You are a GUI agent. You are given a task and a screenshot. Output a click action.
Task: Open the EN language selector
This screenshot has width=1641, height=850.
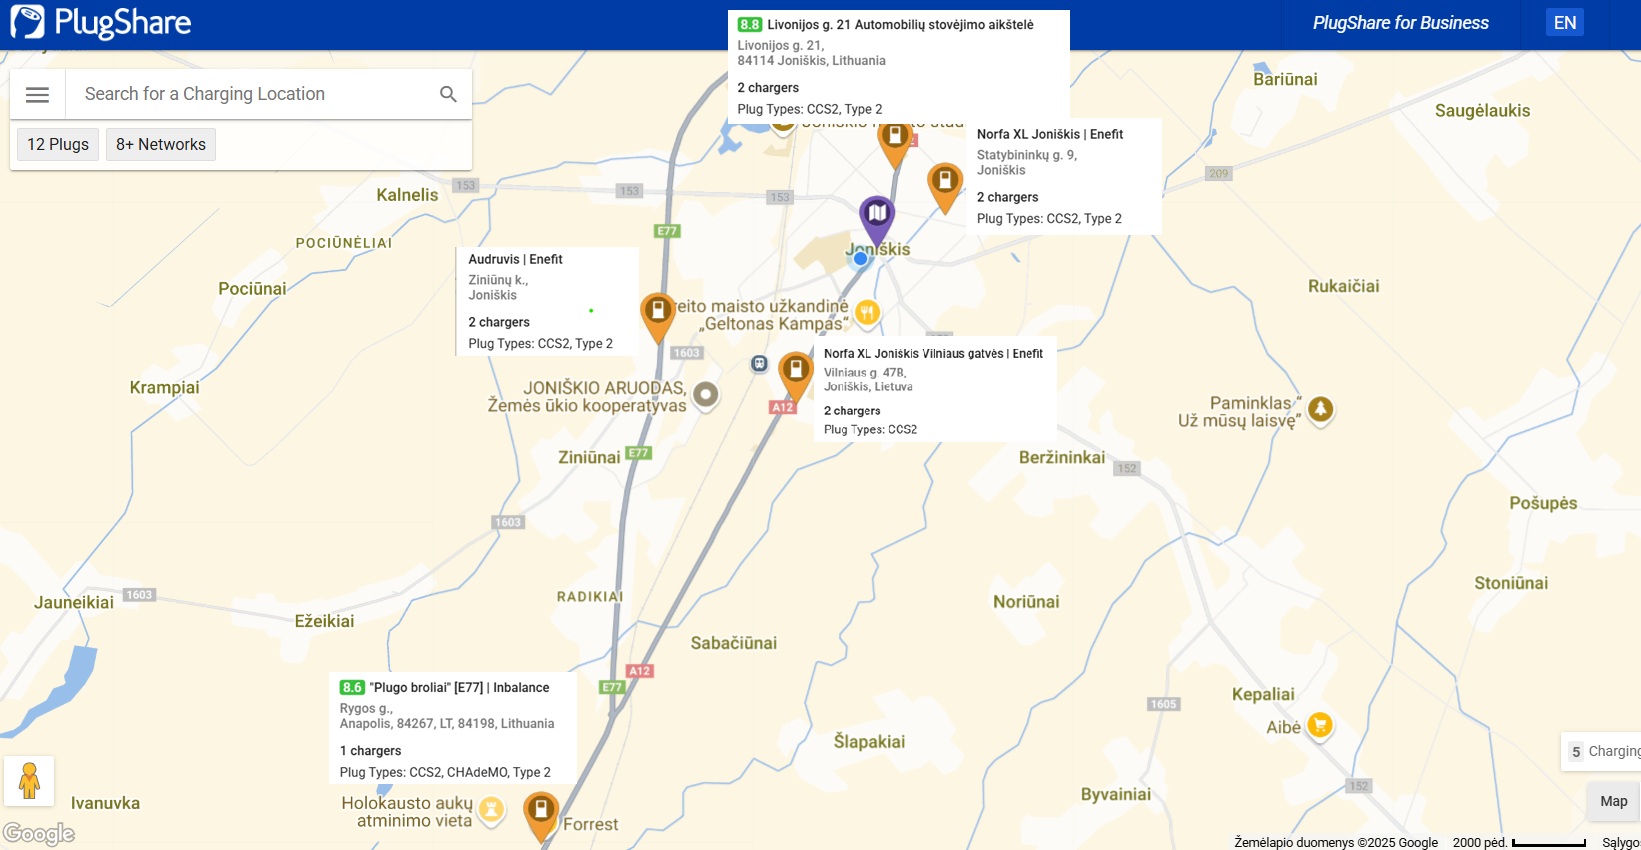click(1565, 23)
